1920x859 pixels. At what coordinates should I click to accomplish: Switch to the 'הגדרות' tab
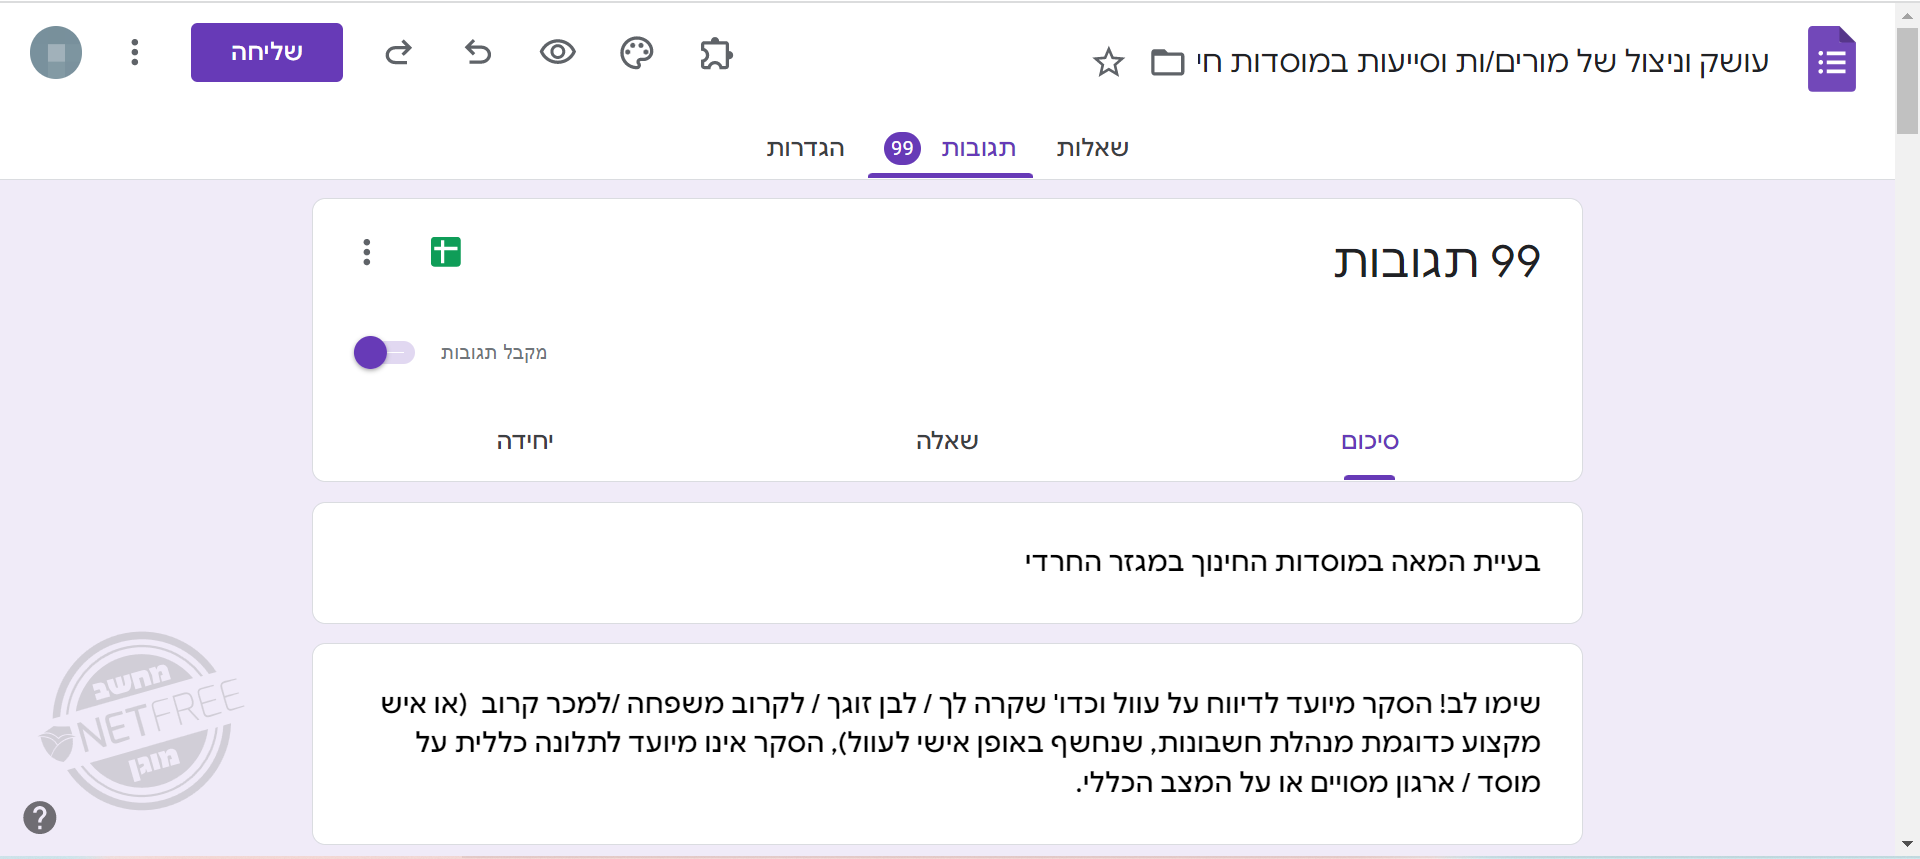click(805, 149)
